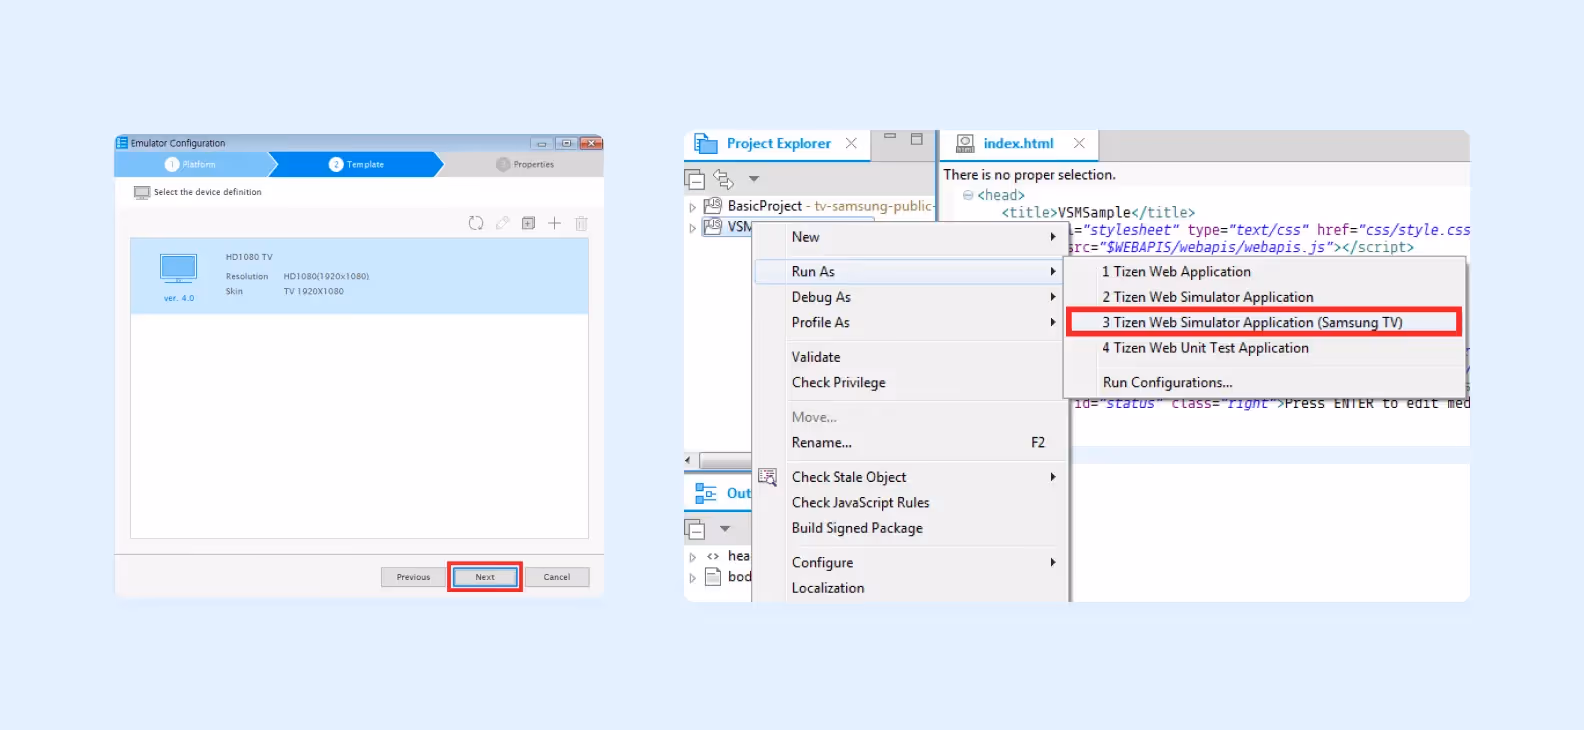Image resolution: width=1584 pixels, height=730 pixels.
Task: Add a new device template with plus icon
Action: [x=554, y=223]
